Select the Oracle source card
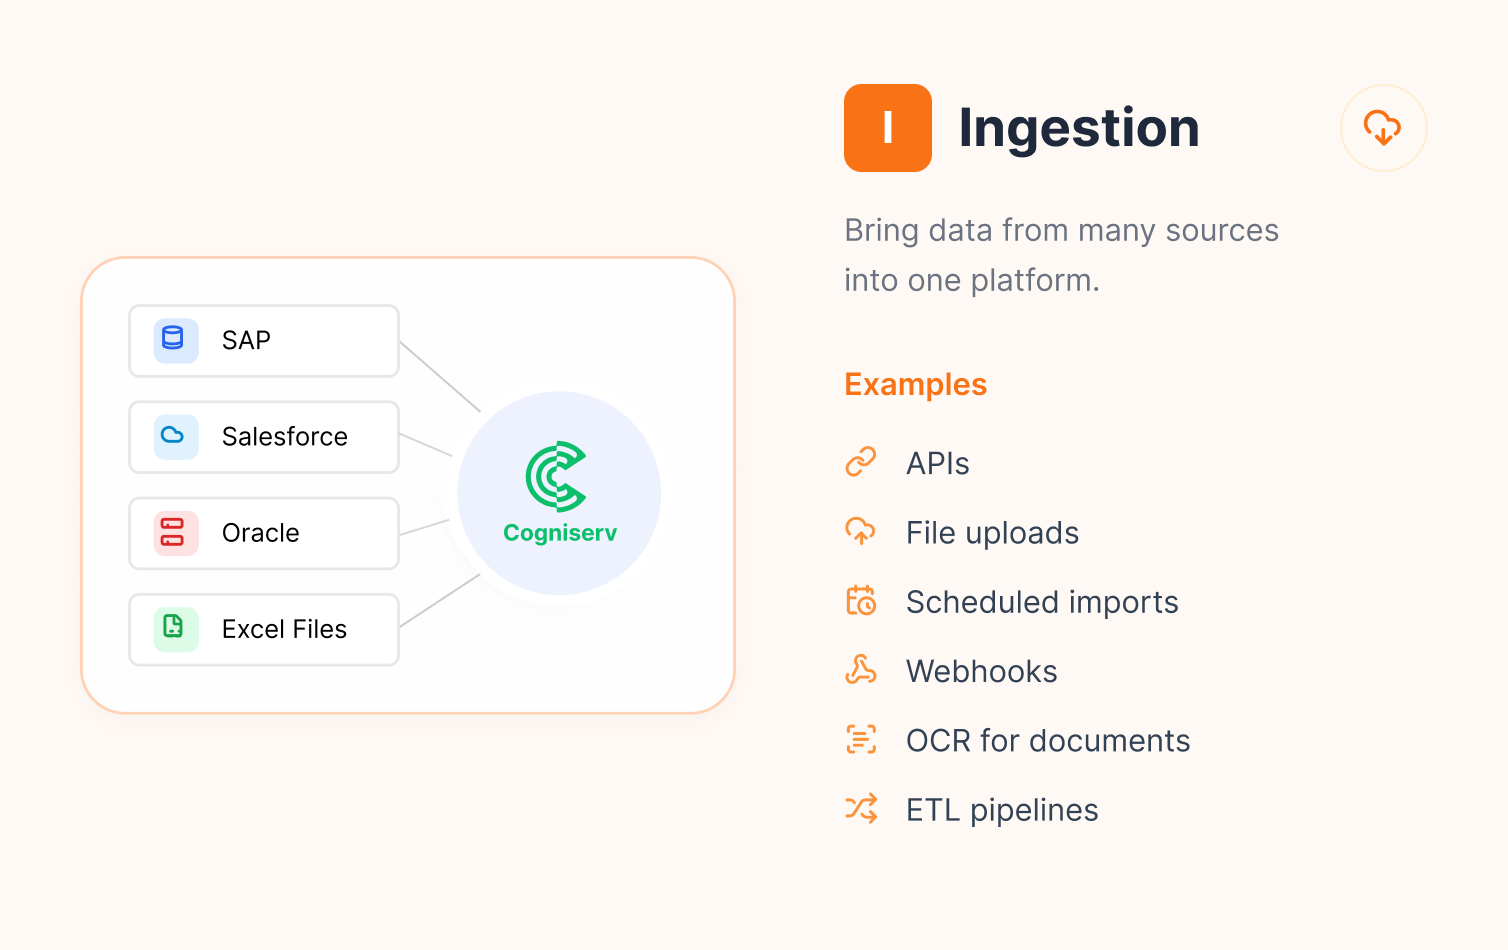The height and width of the screenshot is (950, 1508). (x=264, y=533)
